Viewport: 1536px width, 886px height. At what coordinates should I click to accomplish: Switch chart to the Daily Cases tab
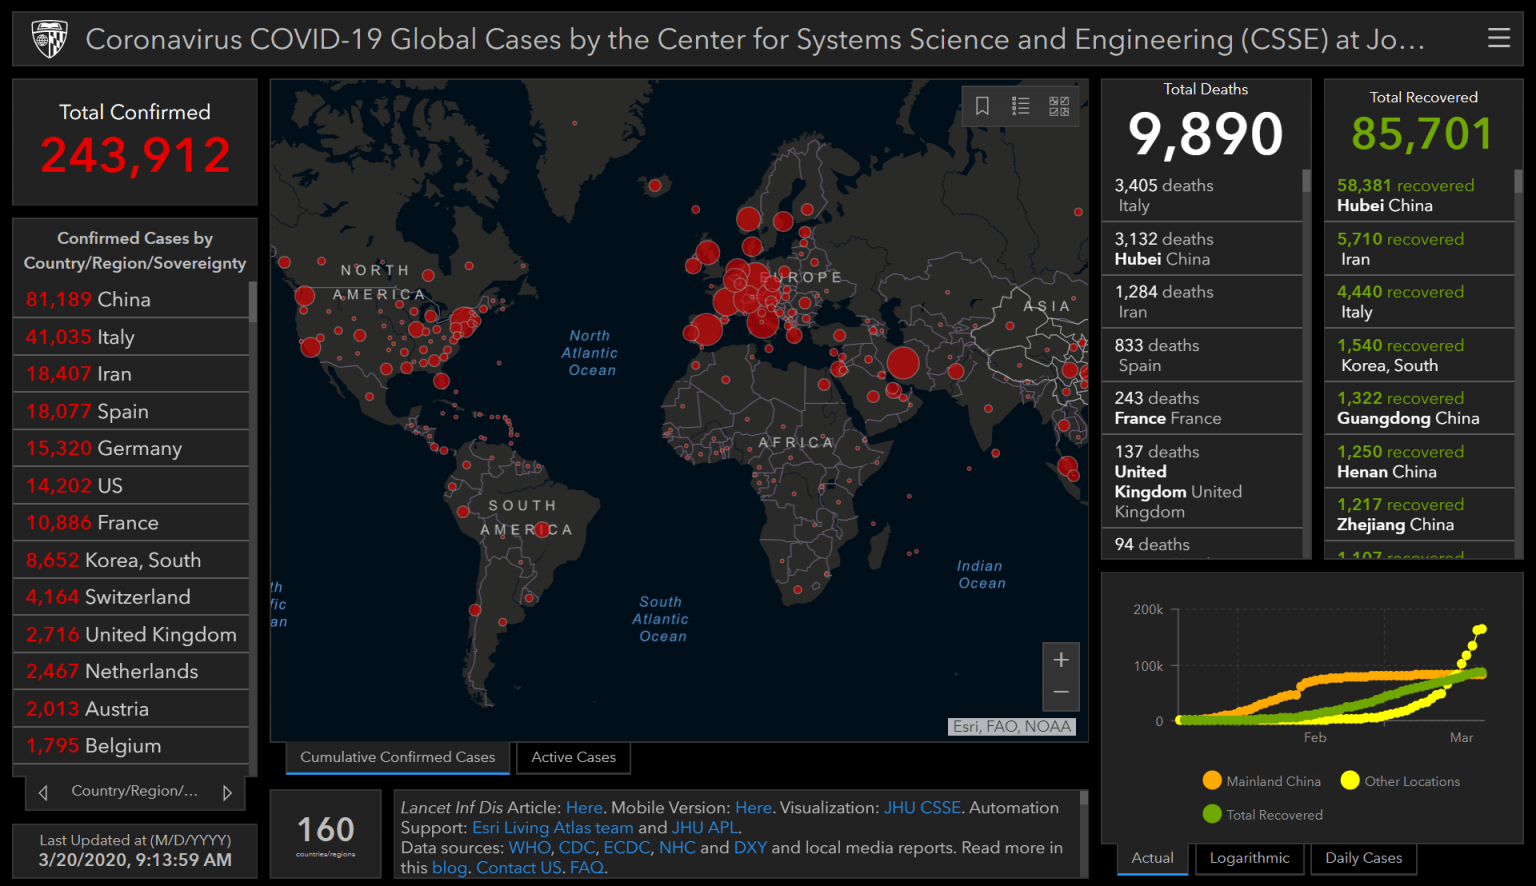pos(1363,858)
